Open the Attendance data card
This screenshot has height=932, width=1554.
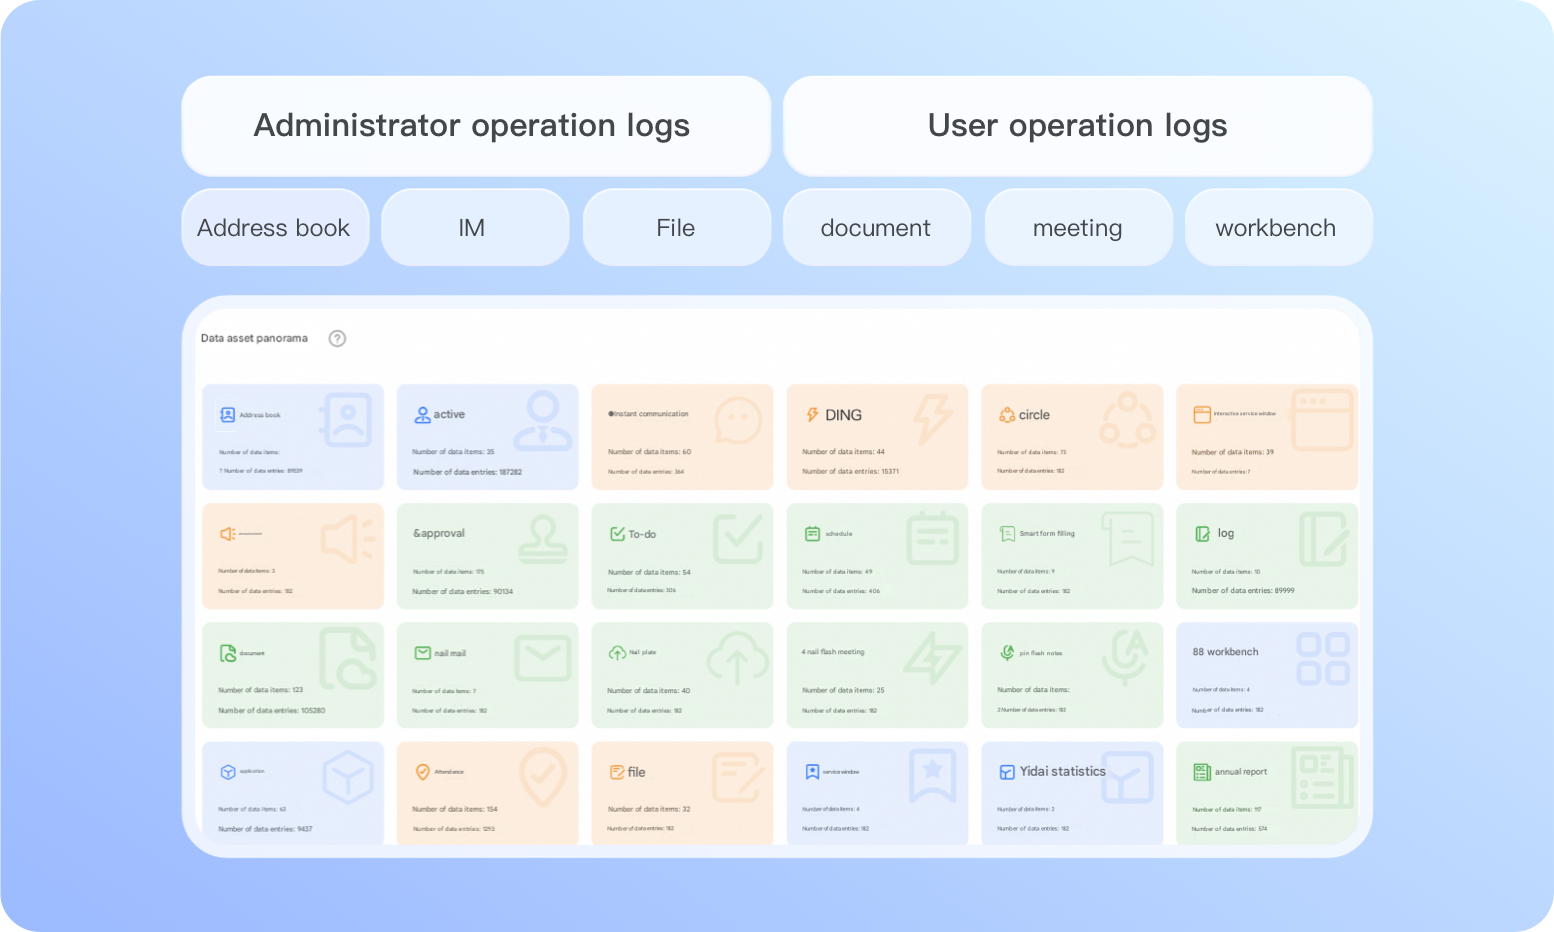click(487, 793)
